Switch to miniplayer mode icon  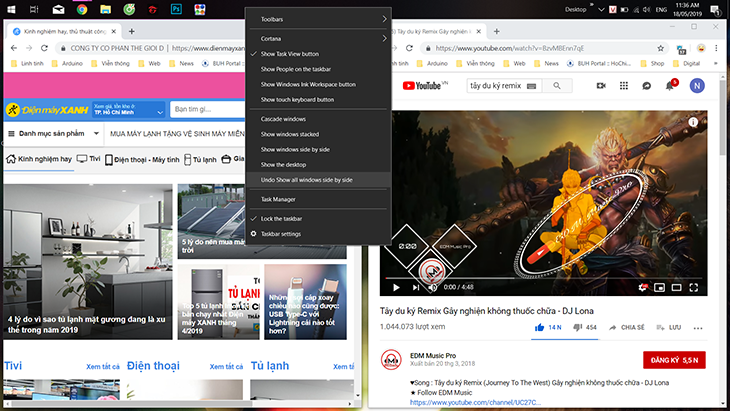tap(659, 287)
